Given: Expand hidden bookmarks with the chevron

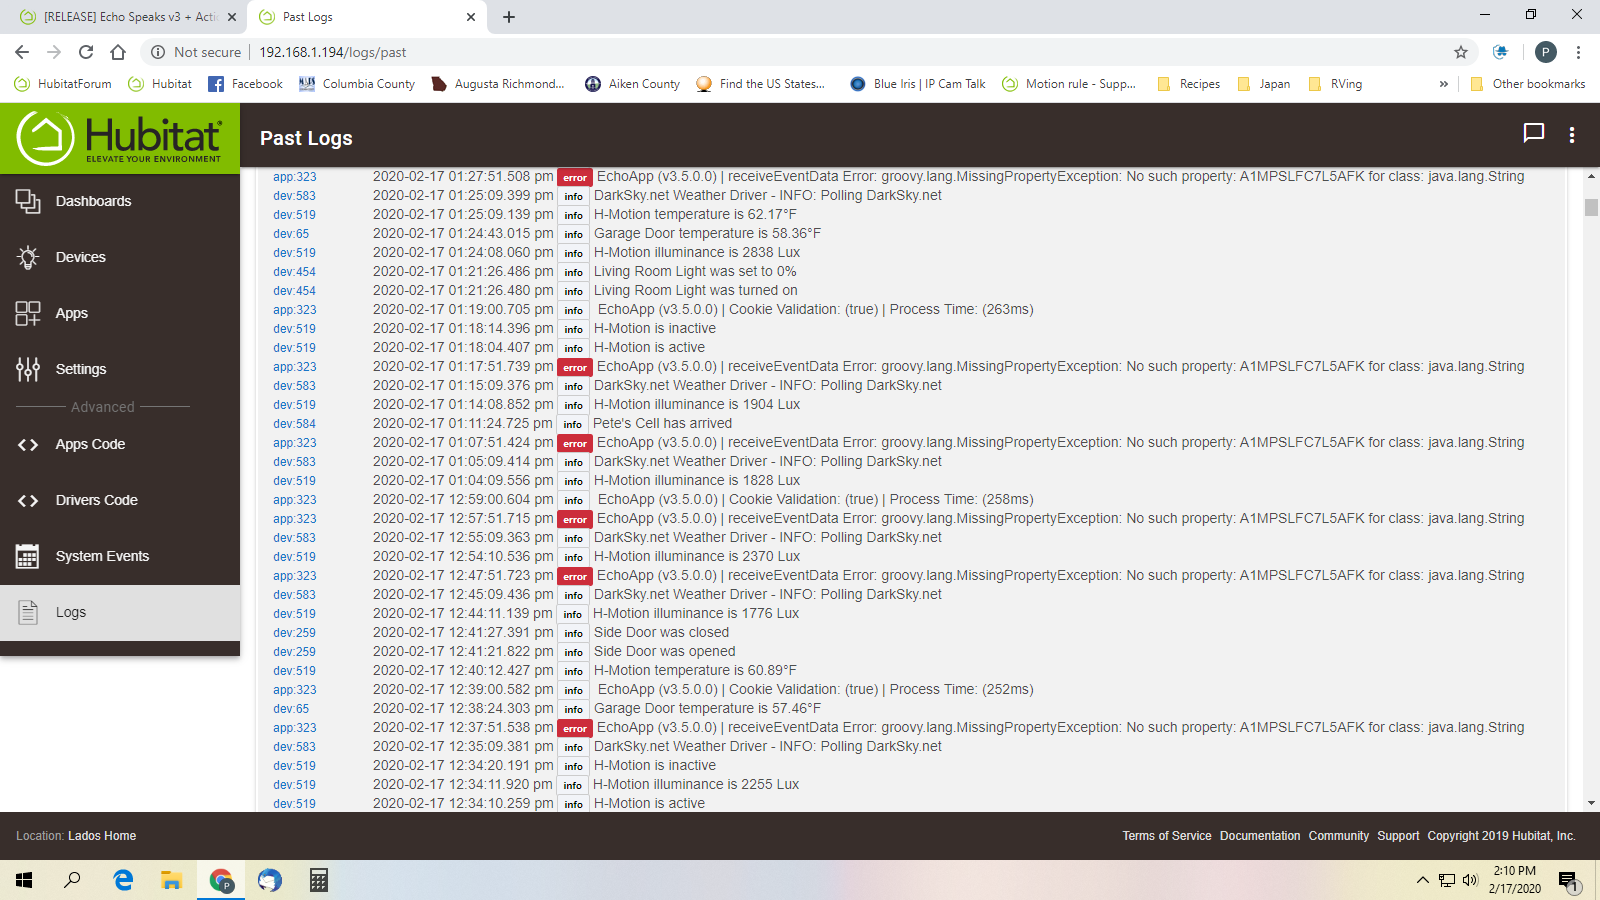Looking at the screenshot, I should point(1443,84).
